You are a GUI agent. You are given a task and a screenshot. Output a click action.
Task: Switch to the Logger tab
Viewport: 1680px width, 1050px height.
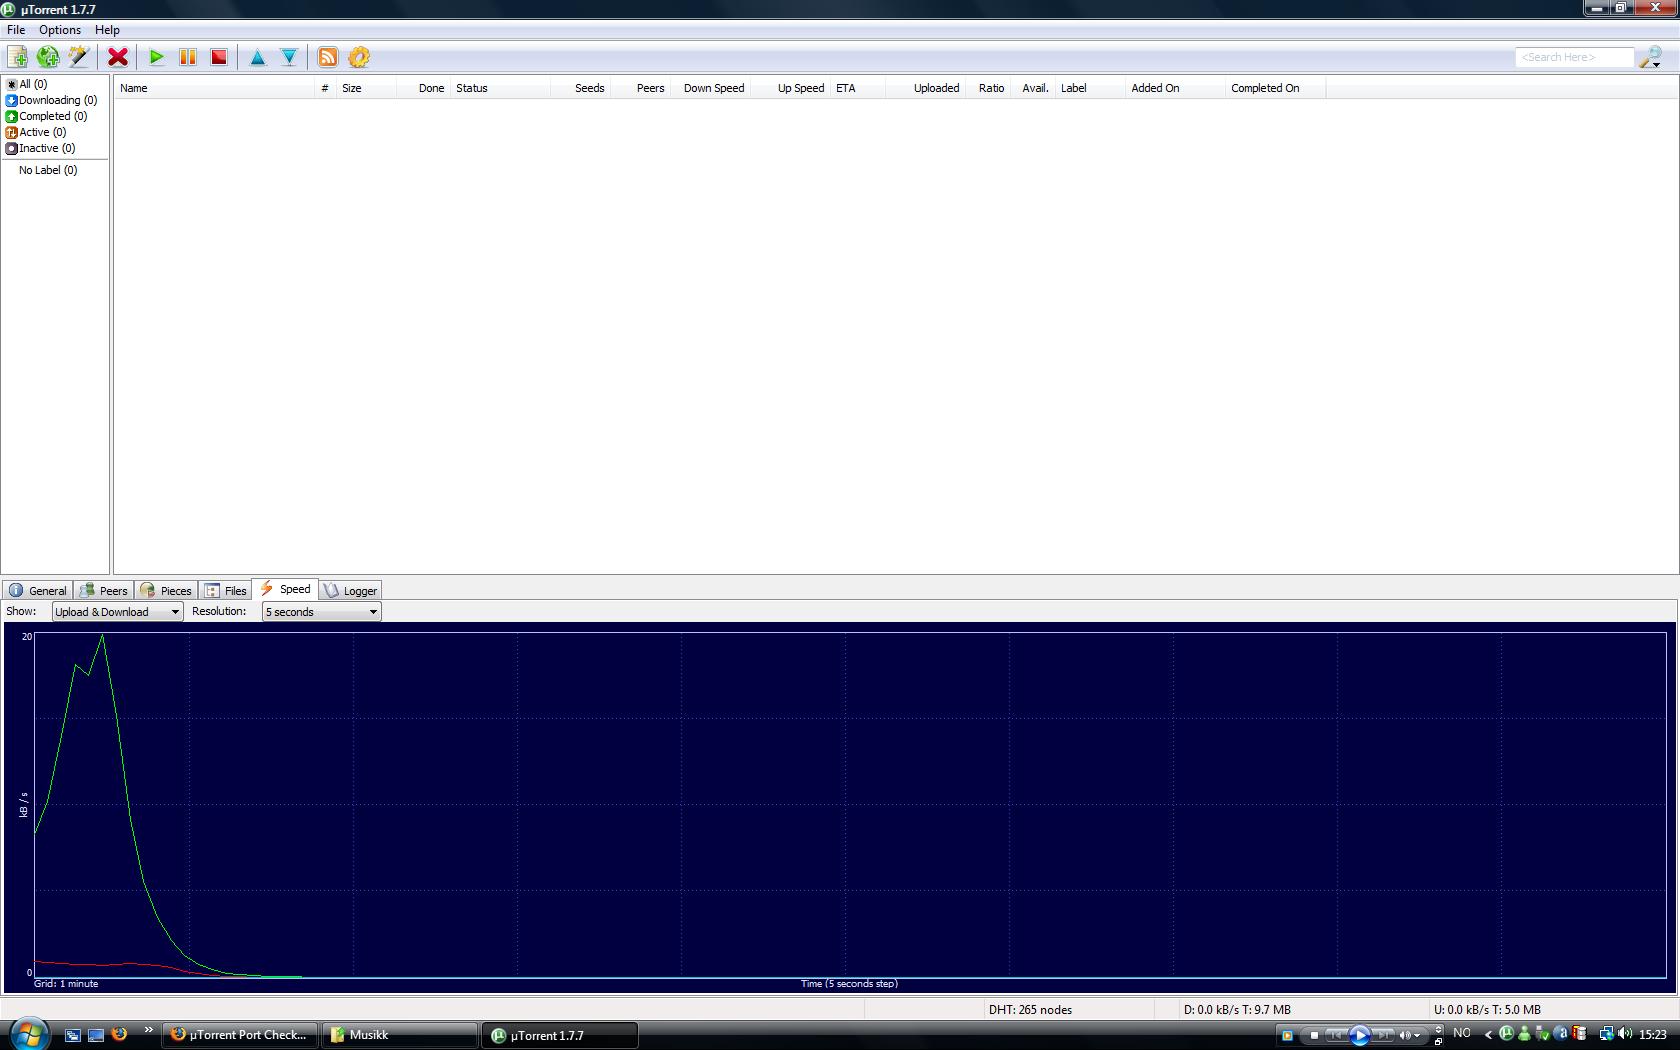click(350, 590)
